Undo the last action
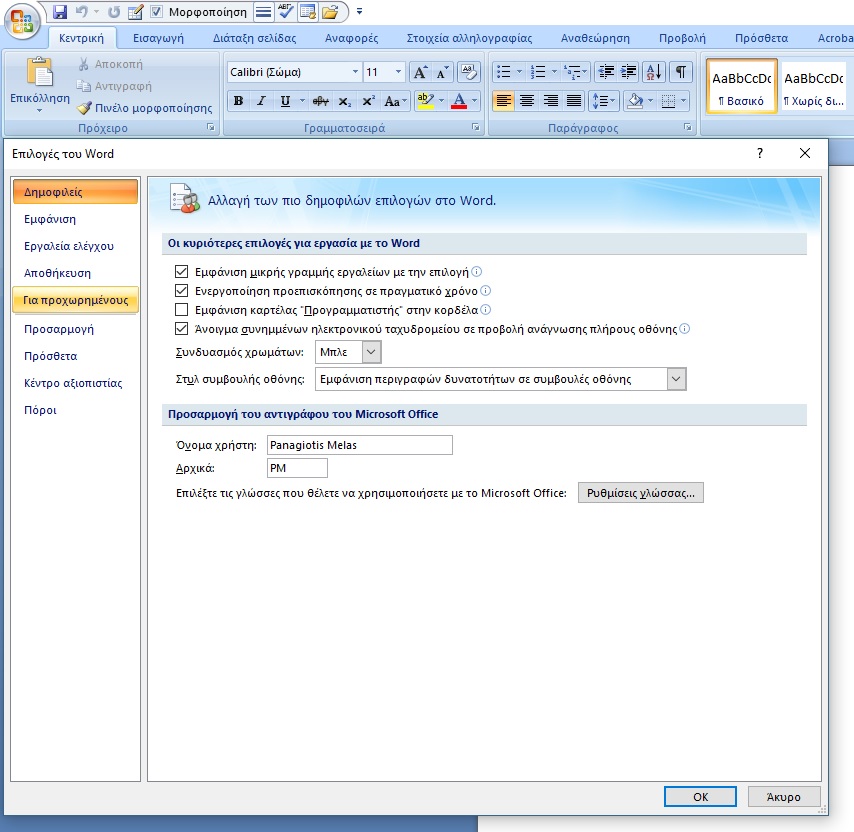 click(x=82, y=11)
